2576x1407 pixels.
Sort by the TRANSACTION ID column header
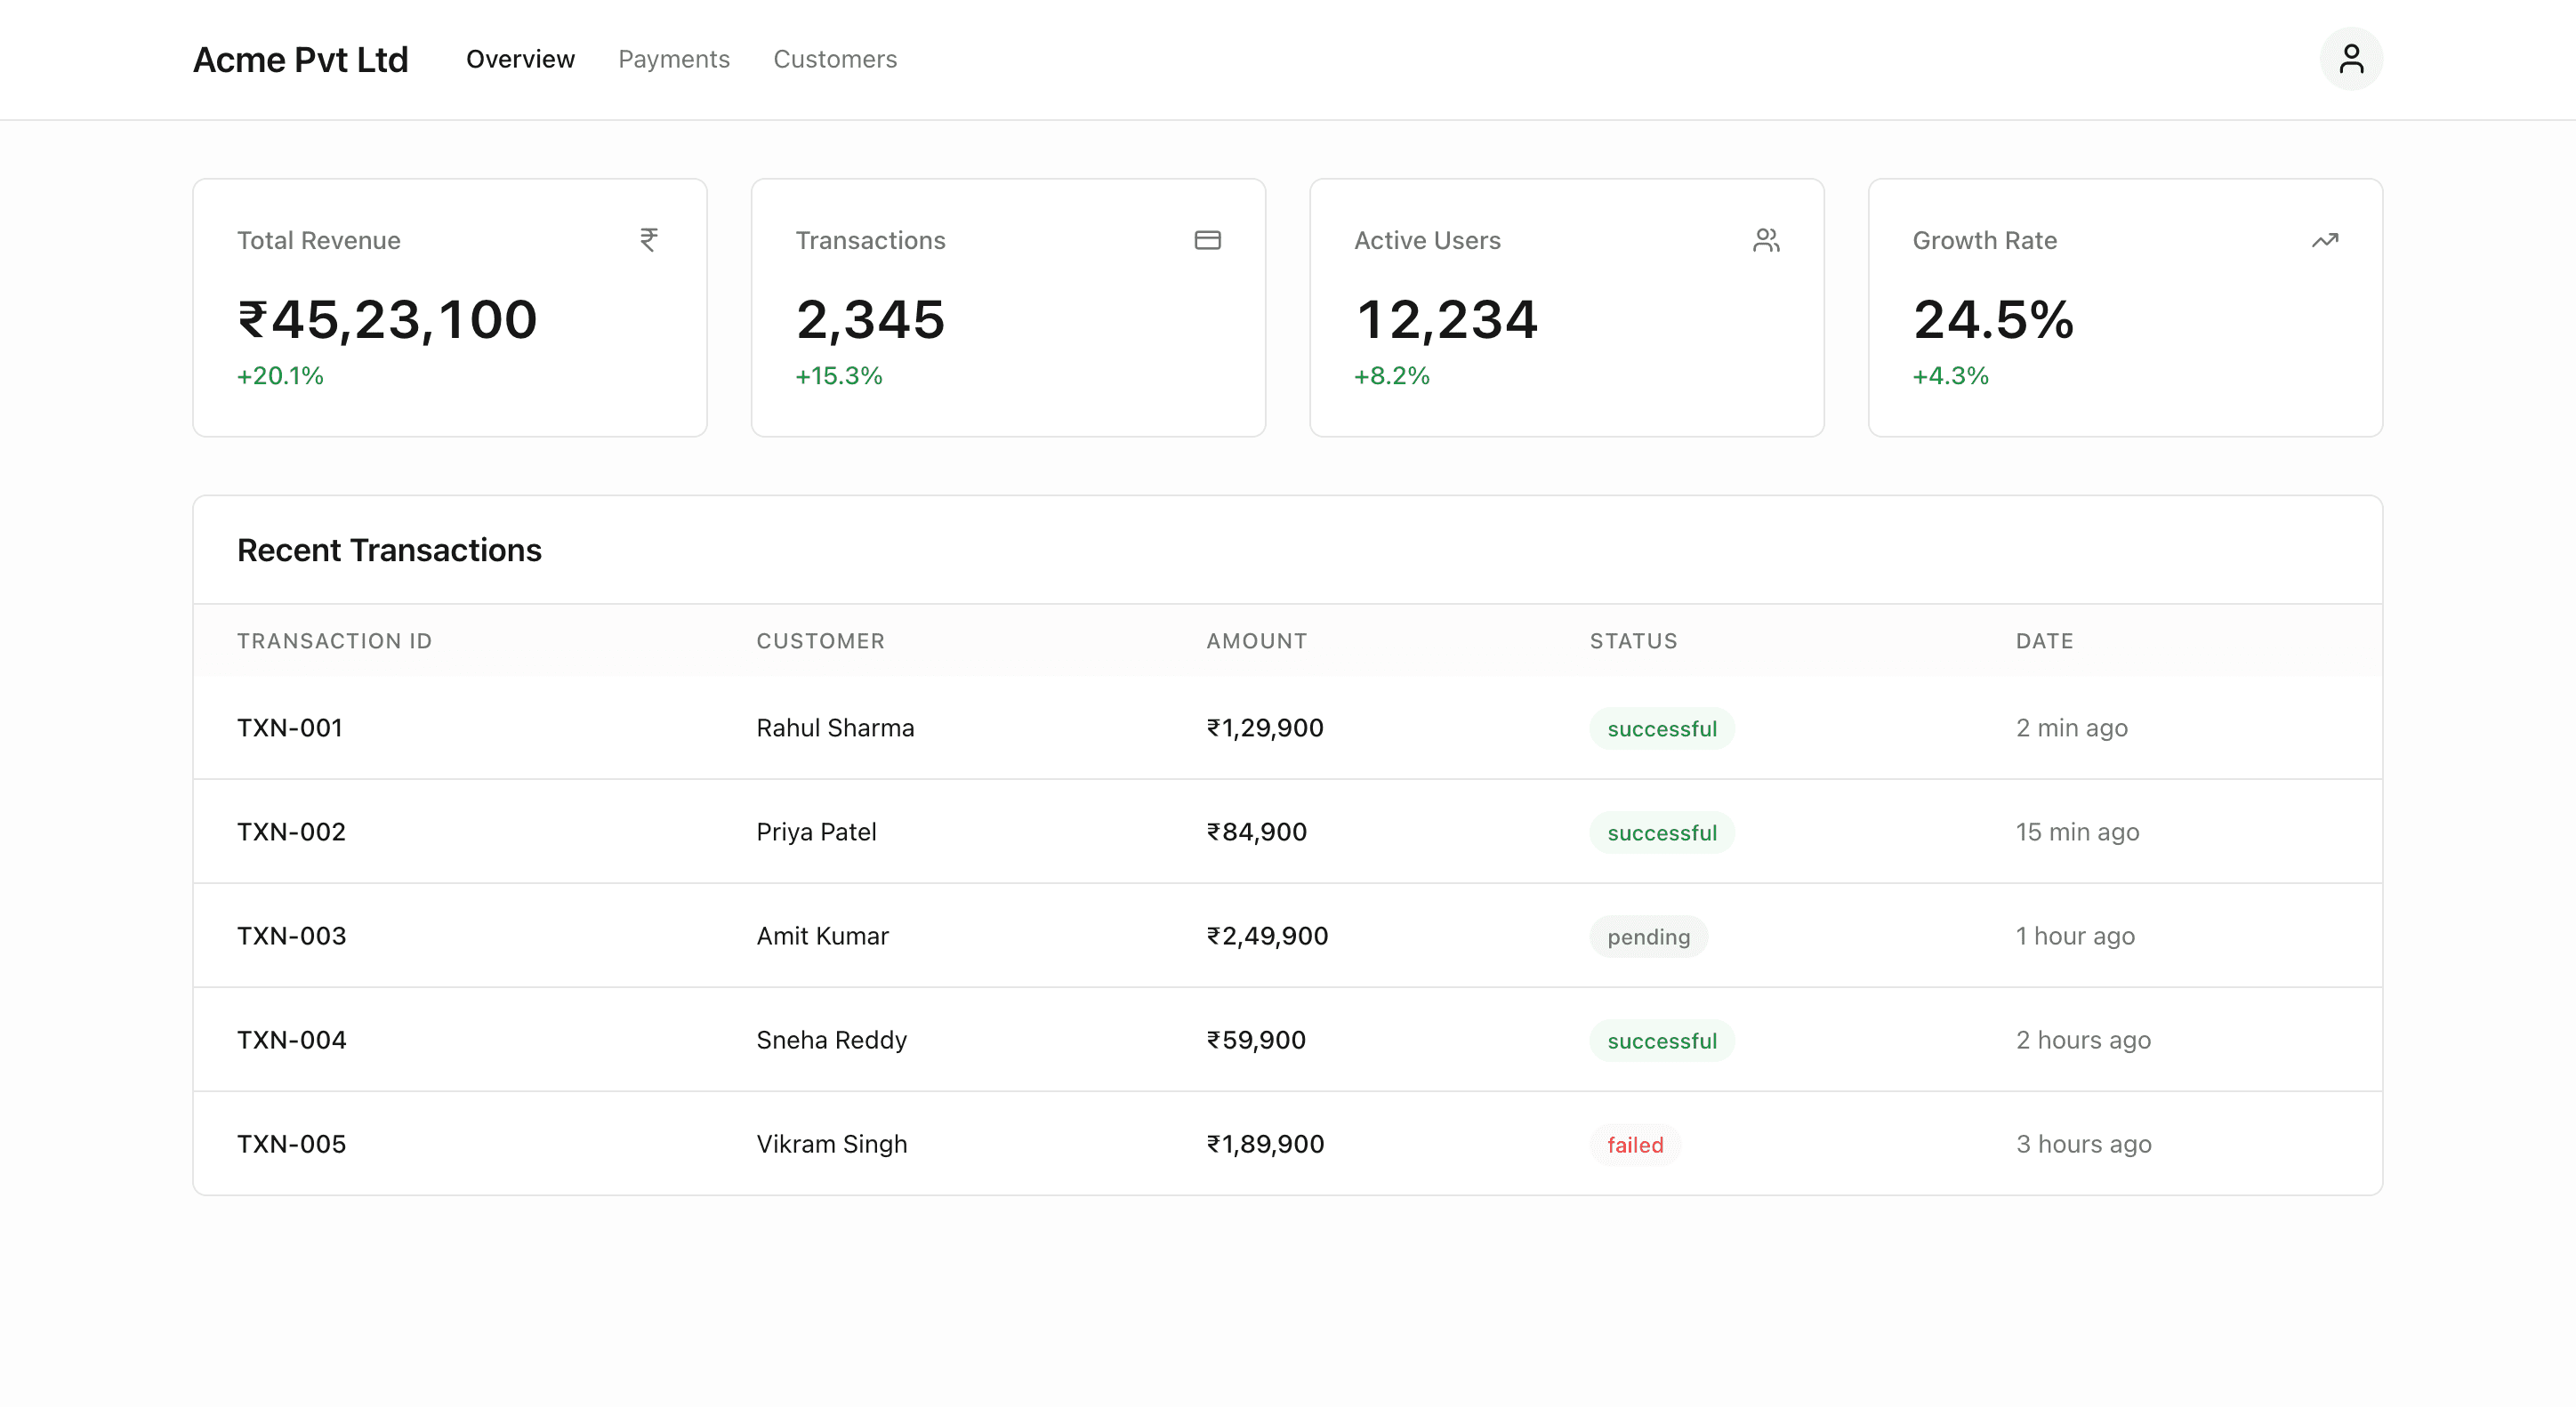[334, 641]
